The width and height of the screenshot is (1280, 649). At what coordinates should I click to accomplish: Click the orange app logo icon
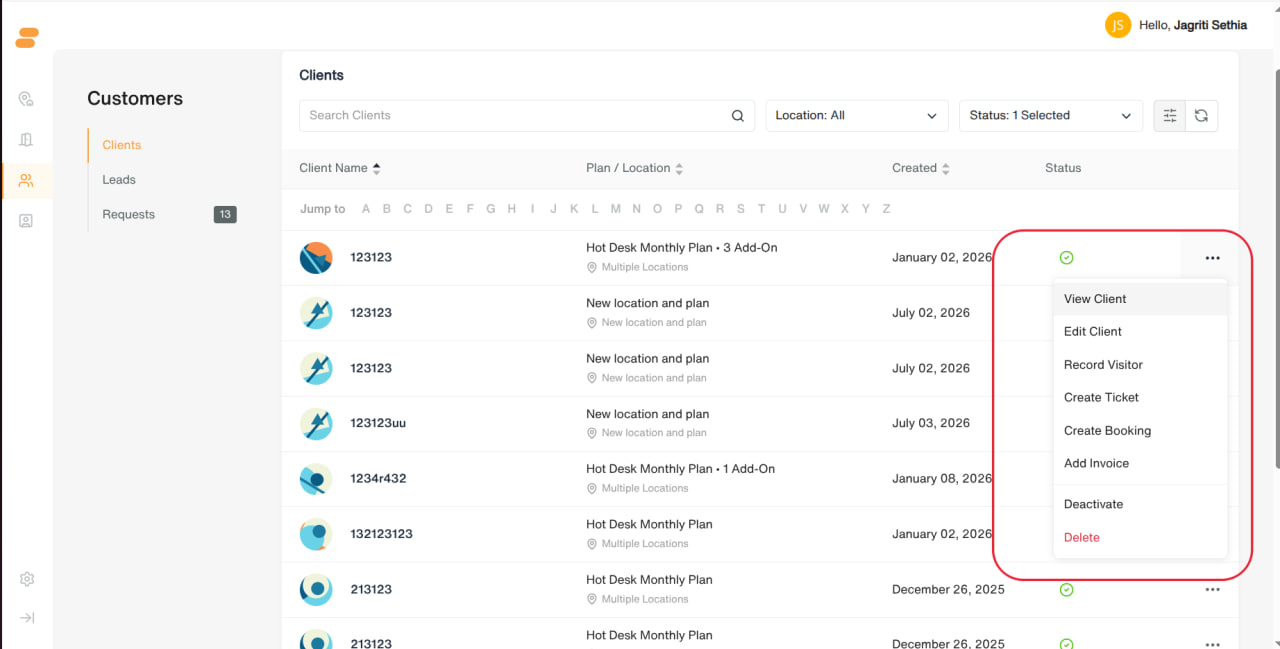(27, 38)
